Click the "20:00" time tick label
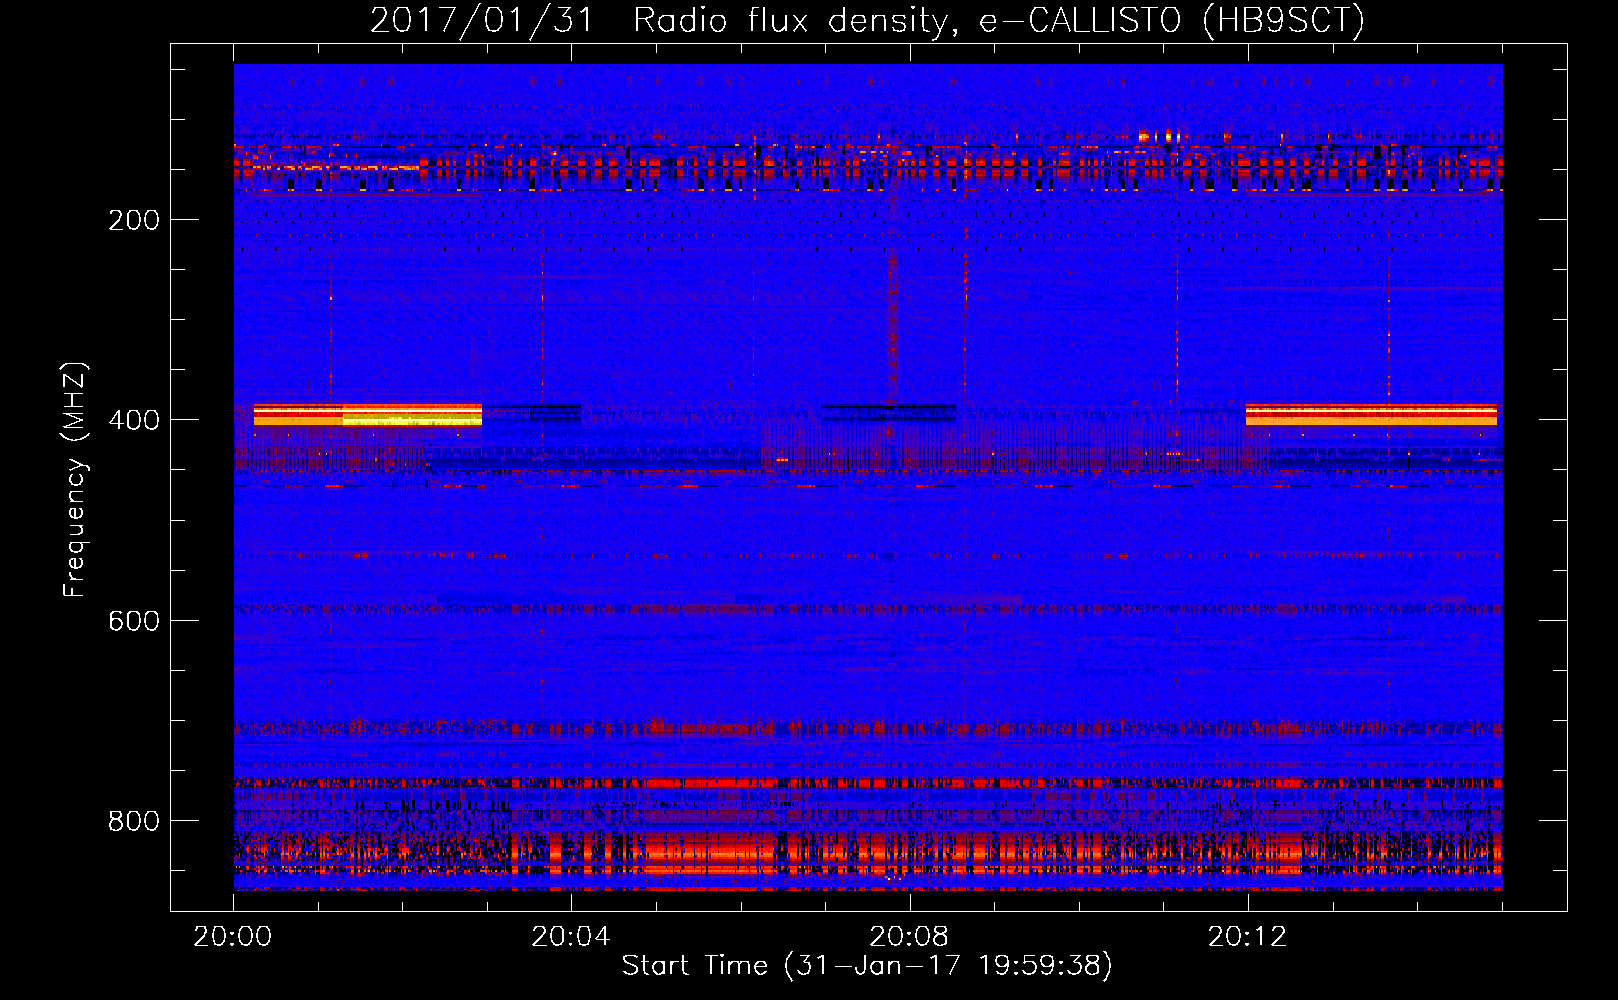Screen dimensions: 1618x1000 pyautogui.click(x=233, y=936)
